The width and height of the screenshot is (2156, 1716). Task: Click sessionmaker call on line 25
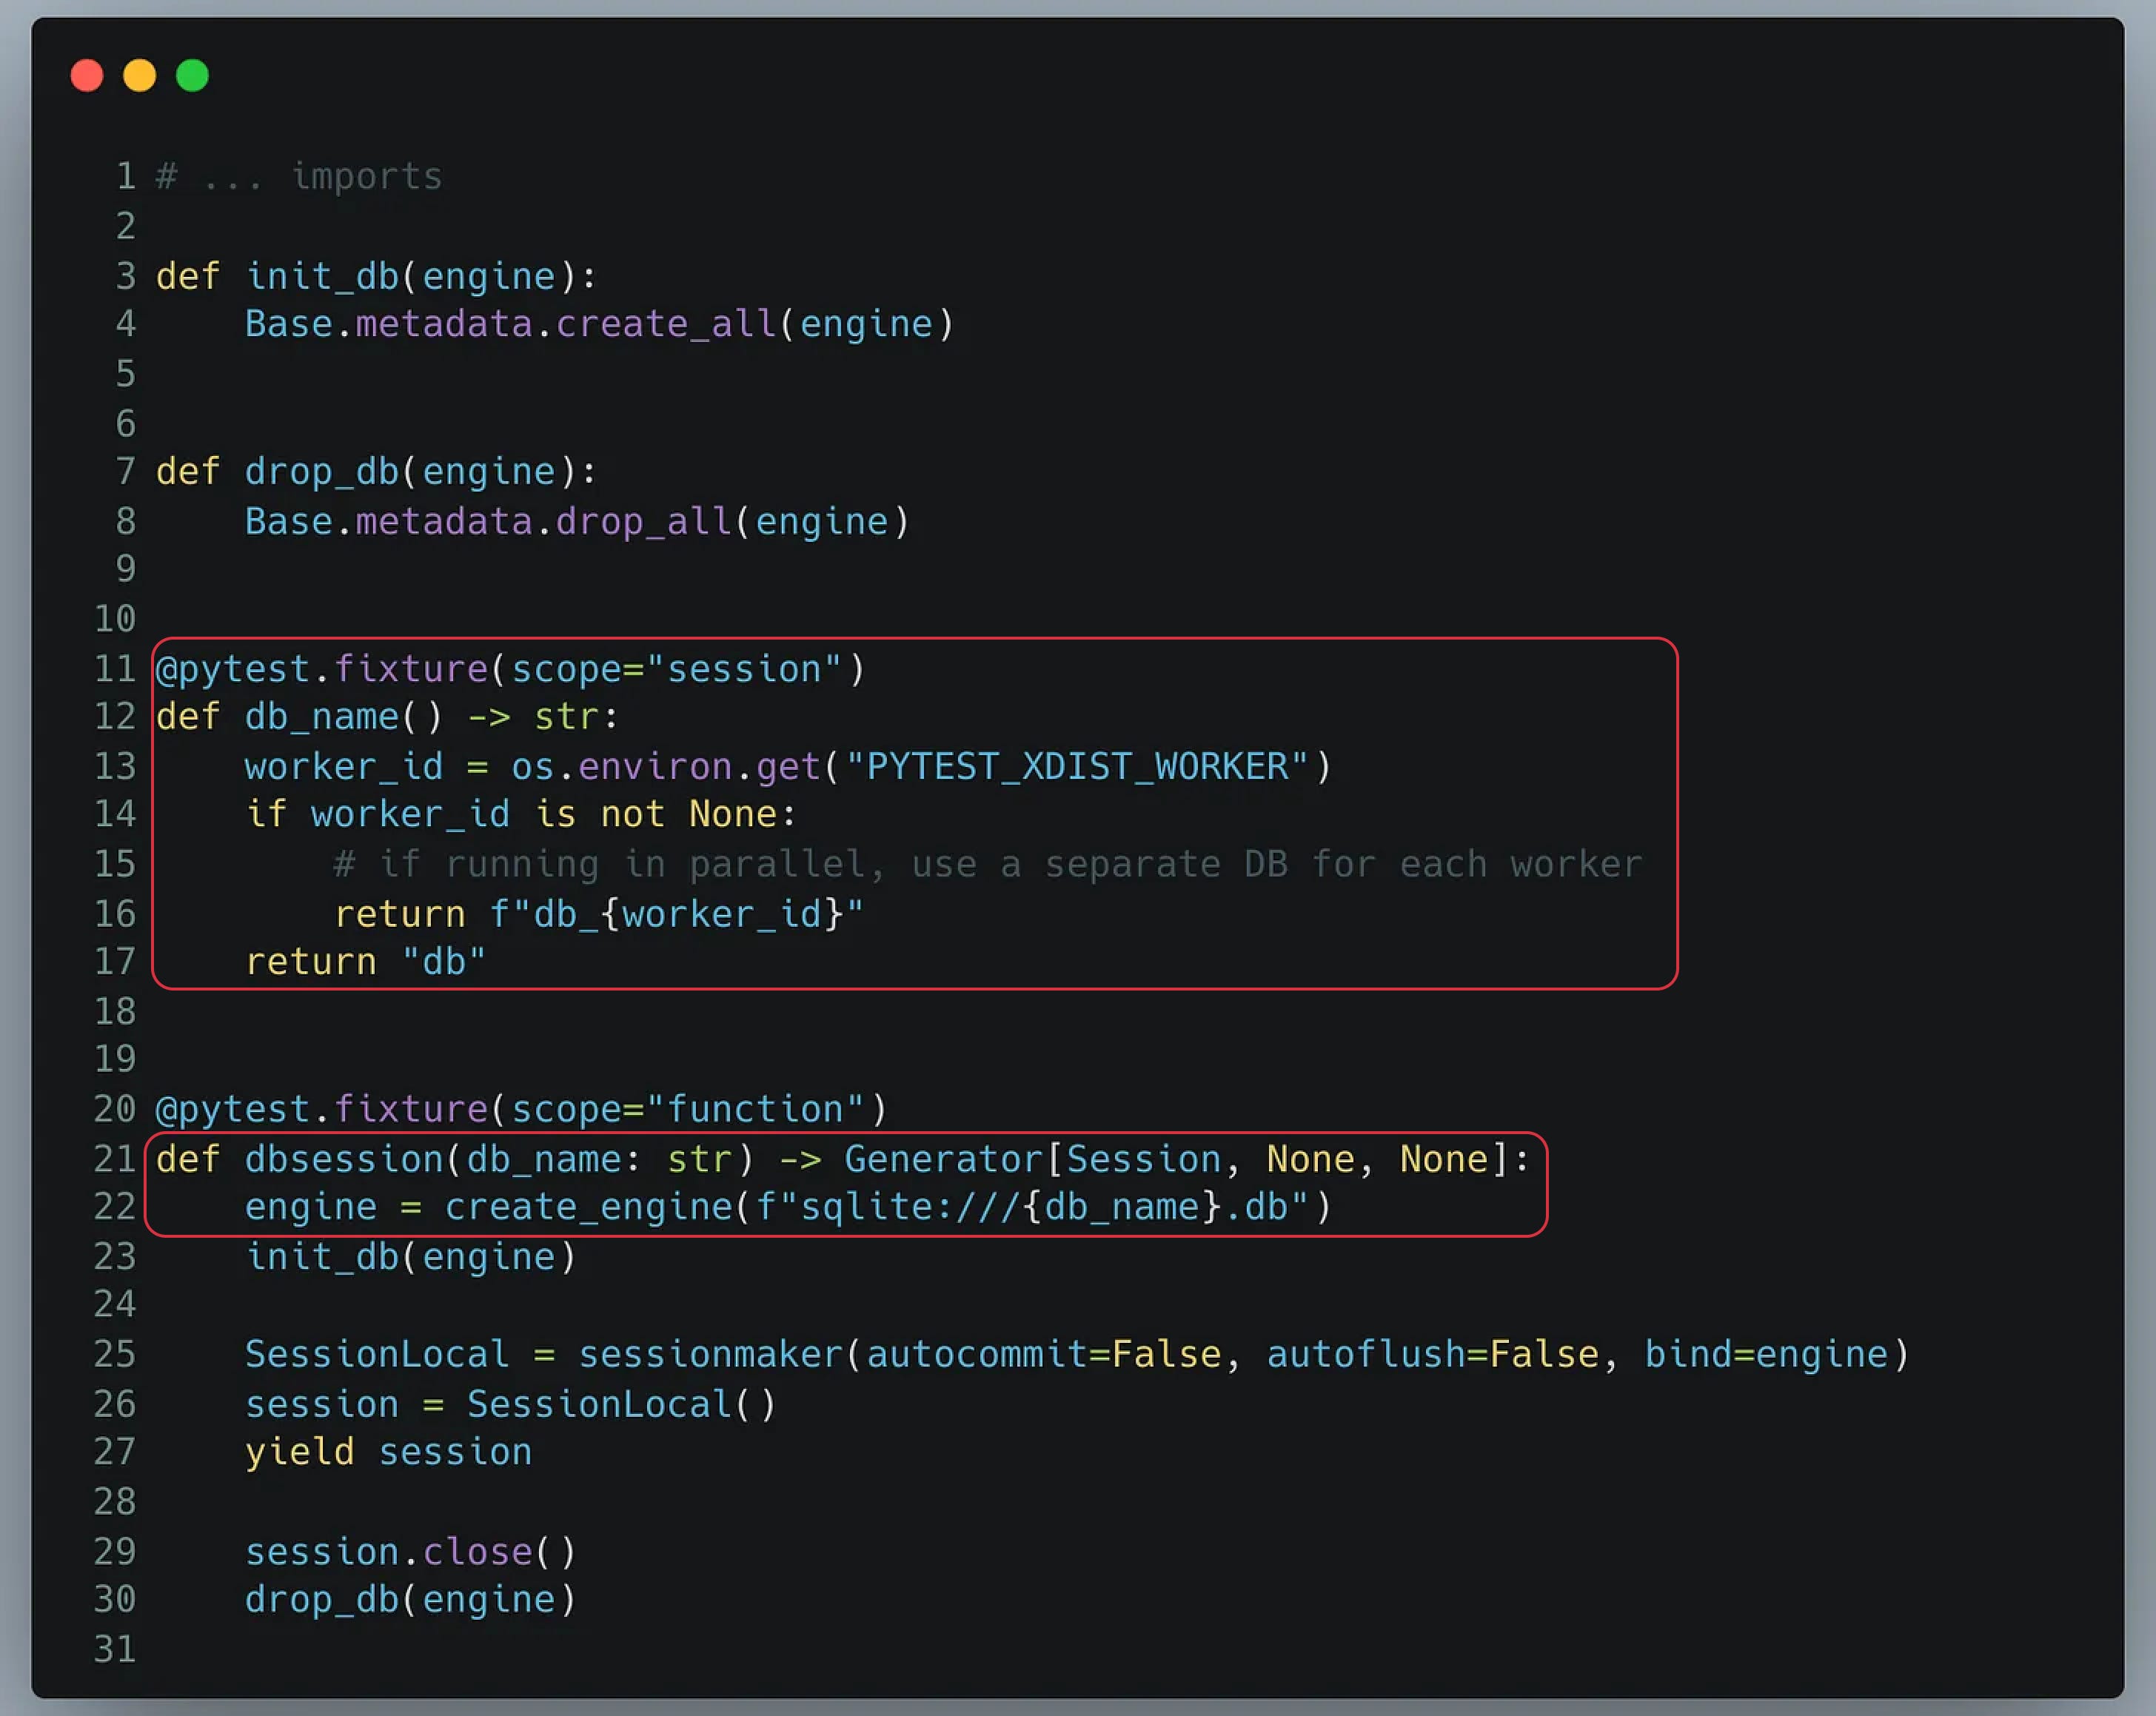710,1354
